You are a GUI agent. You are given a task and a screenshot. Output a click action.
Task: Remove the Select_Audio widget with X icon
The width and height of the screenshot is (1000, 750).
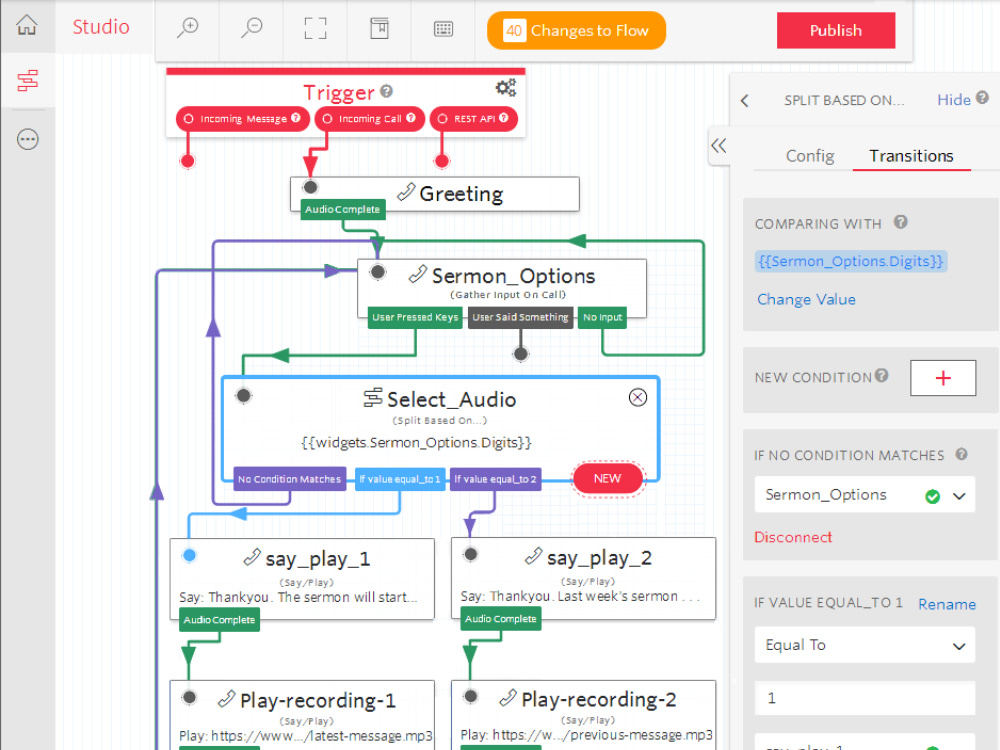(638, 397)
